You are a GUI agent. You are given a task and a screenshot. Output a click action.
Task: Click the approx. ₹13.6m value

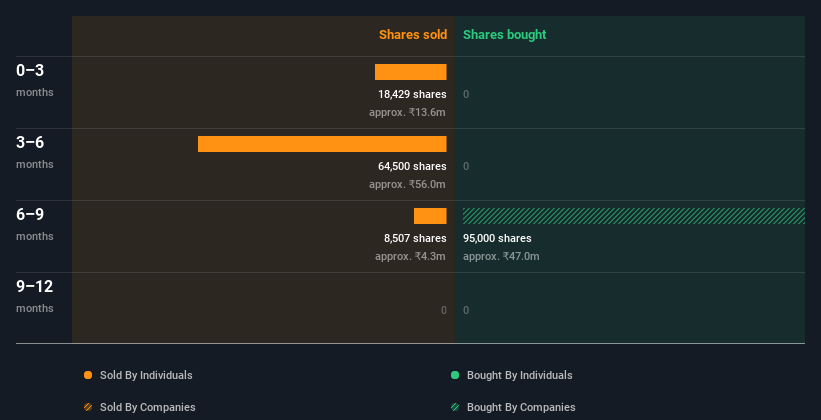click(407, 112)
